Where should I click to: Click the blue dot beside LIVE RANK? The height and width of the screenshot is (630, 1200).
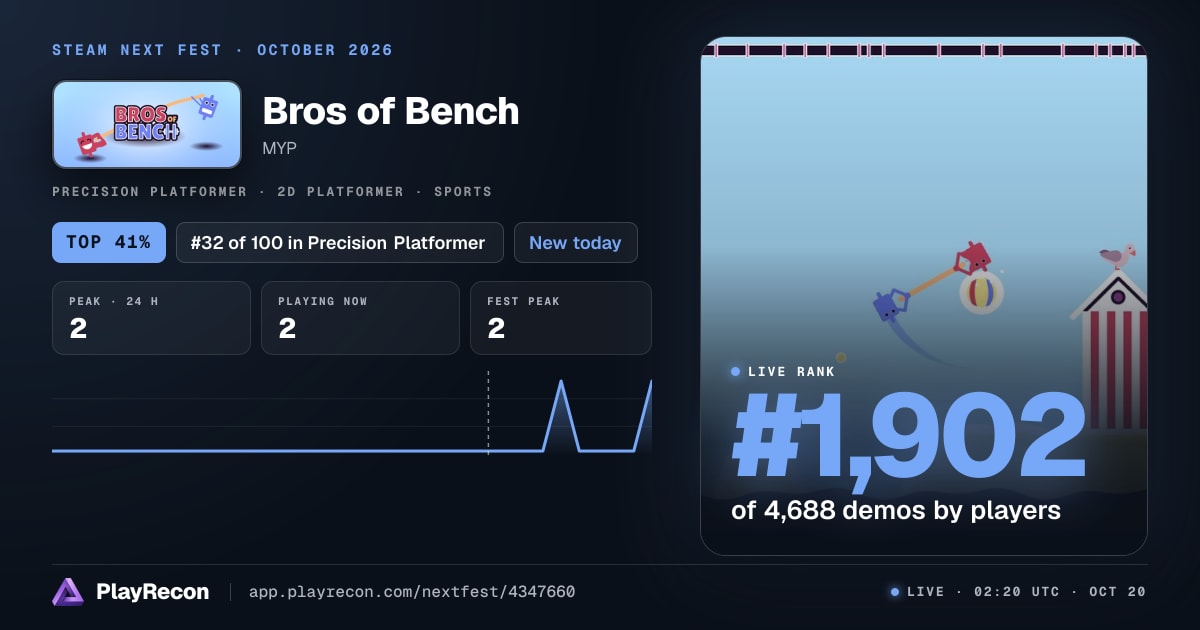[x=736, y=371]
